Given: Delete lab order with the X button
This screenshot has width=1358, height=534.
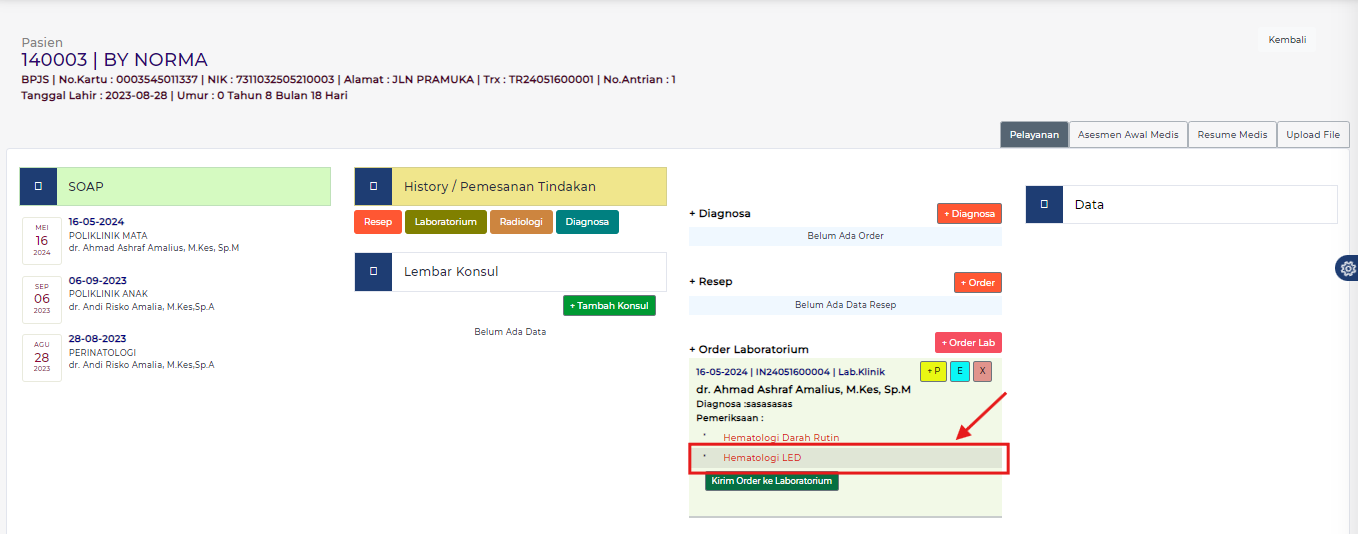Looking at the screenshot, I should (983, 371).
